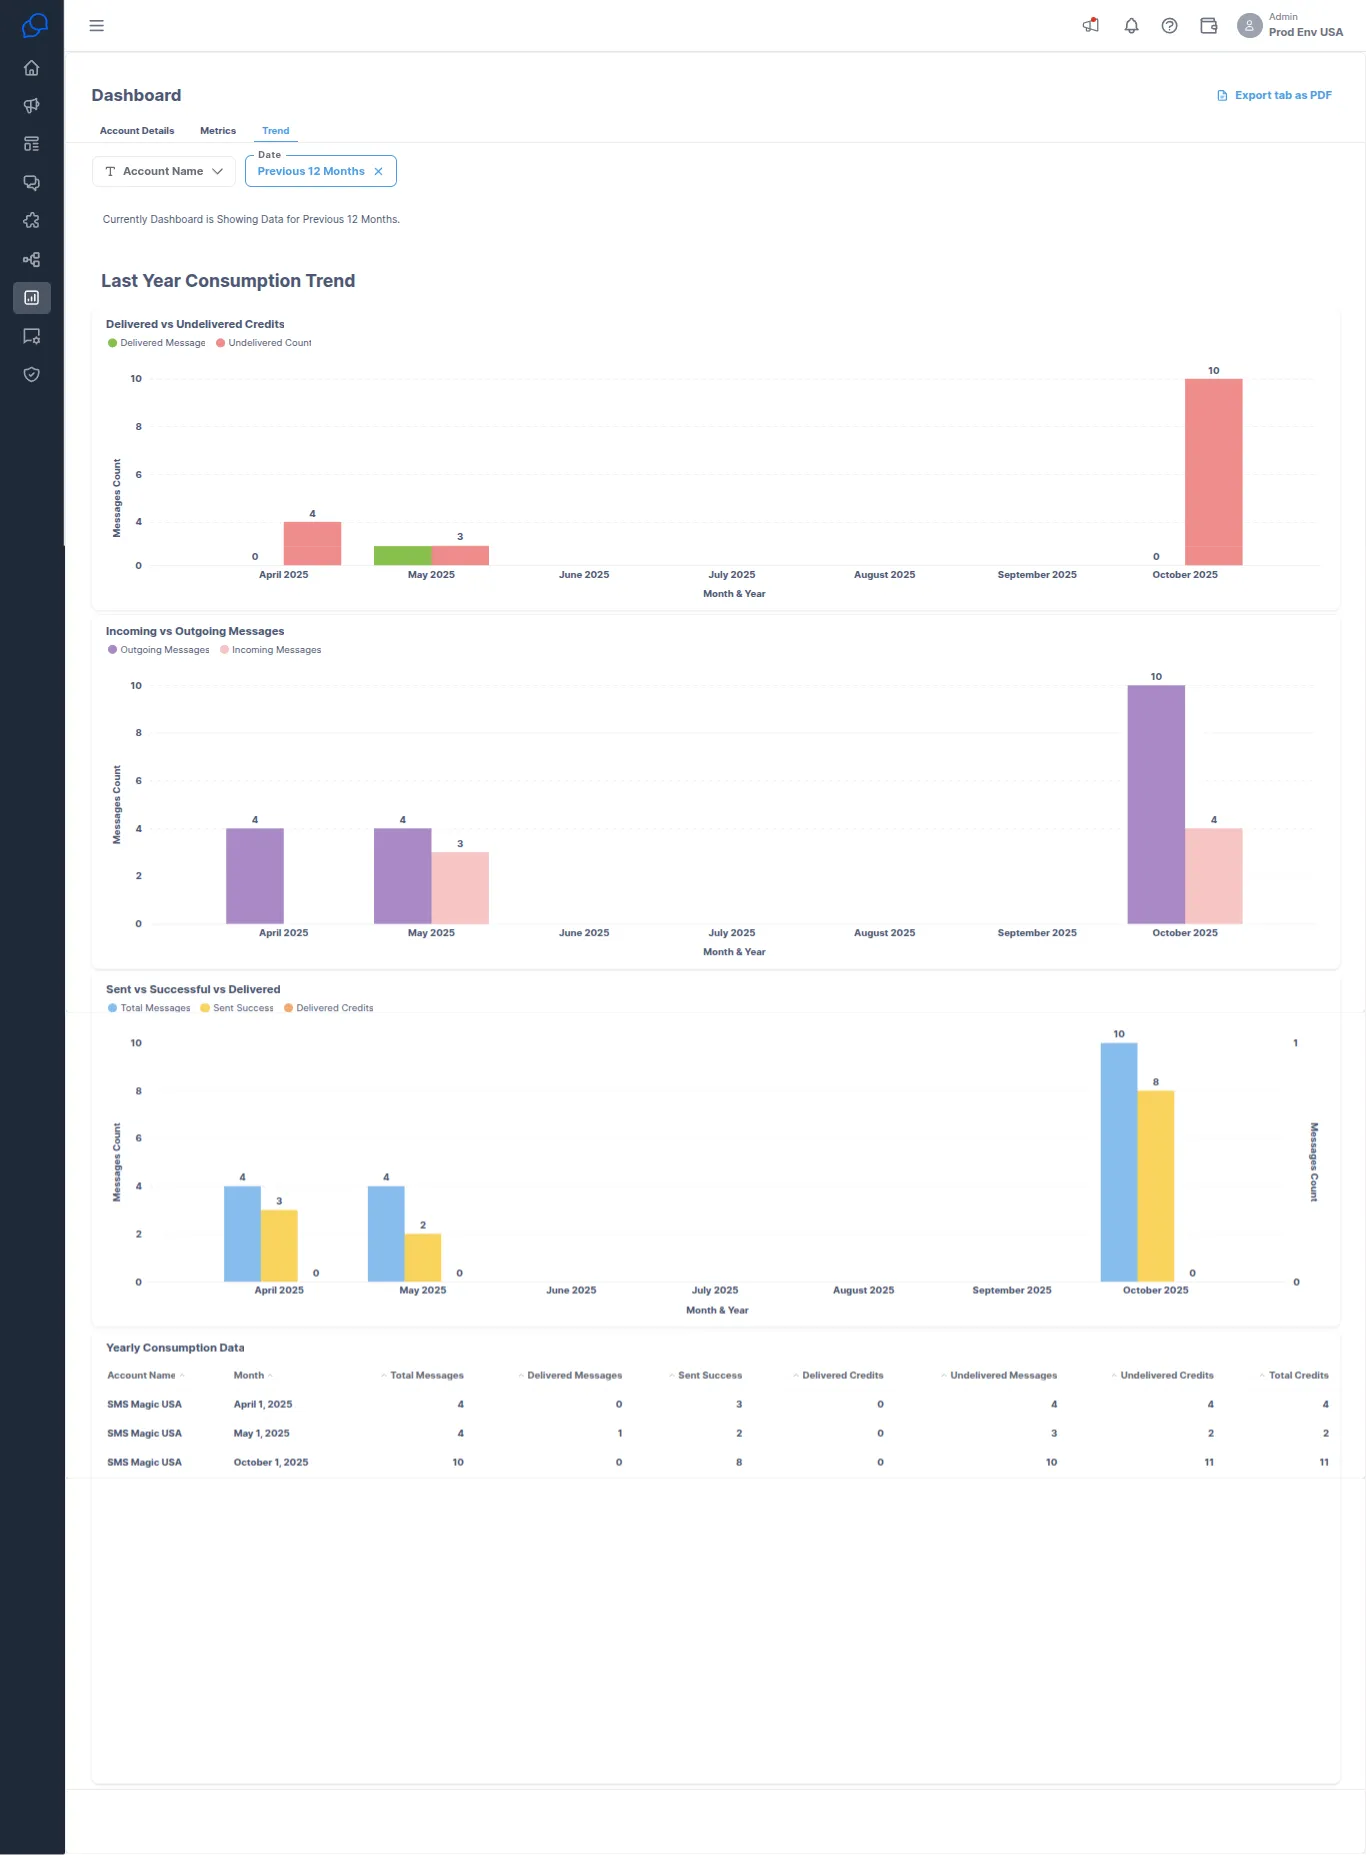Toggle the hamburger menu in the top bar

coord(97,26)
